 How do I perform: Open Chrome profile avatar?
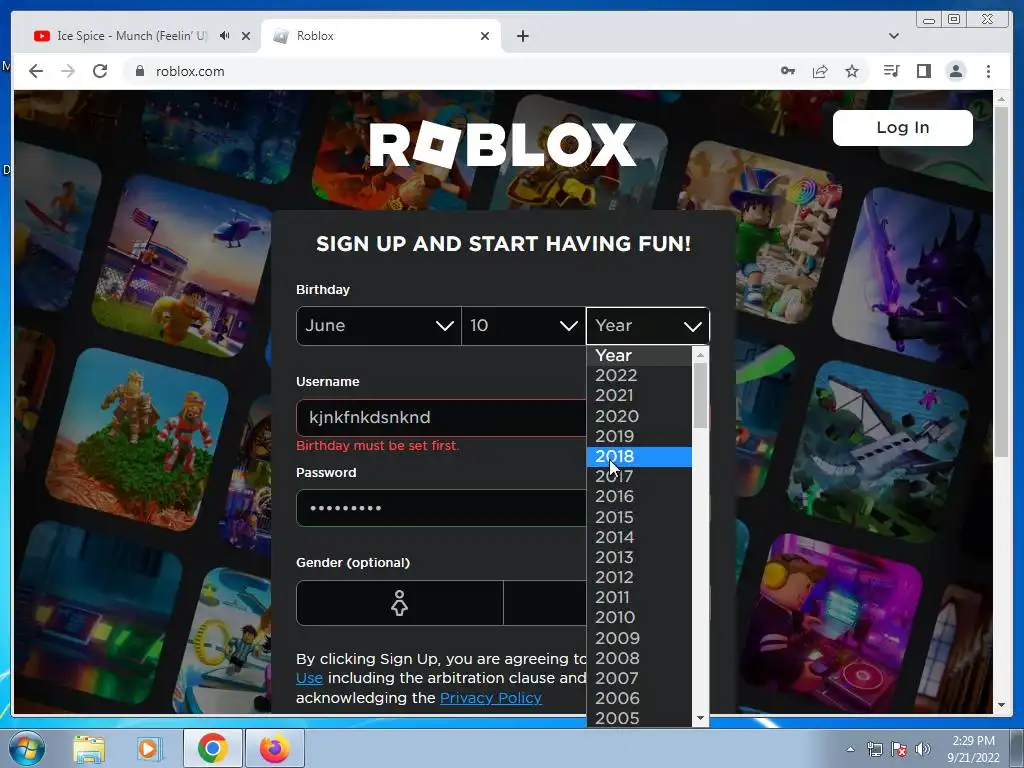(x=955, y=71)
